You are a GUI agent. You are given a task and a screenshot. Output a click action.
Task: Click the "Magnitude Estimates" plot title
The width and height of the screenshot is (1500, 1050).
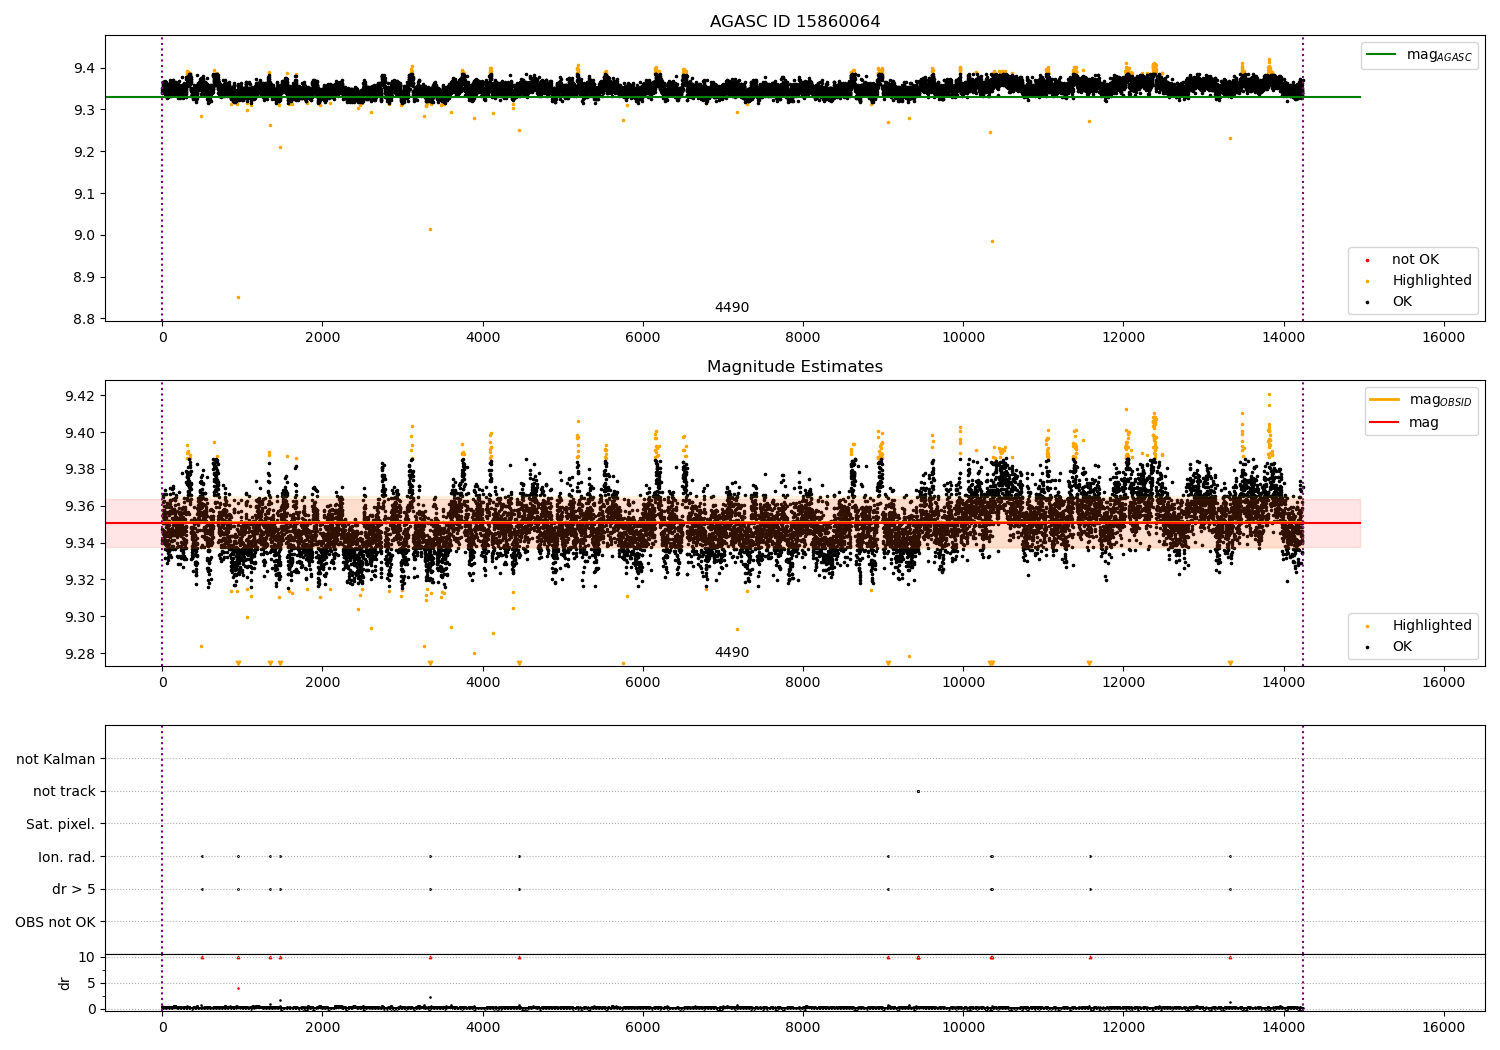(795, 367)
